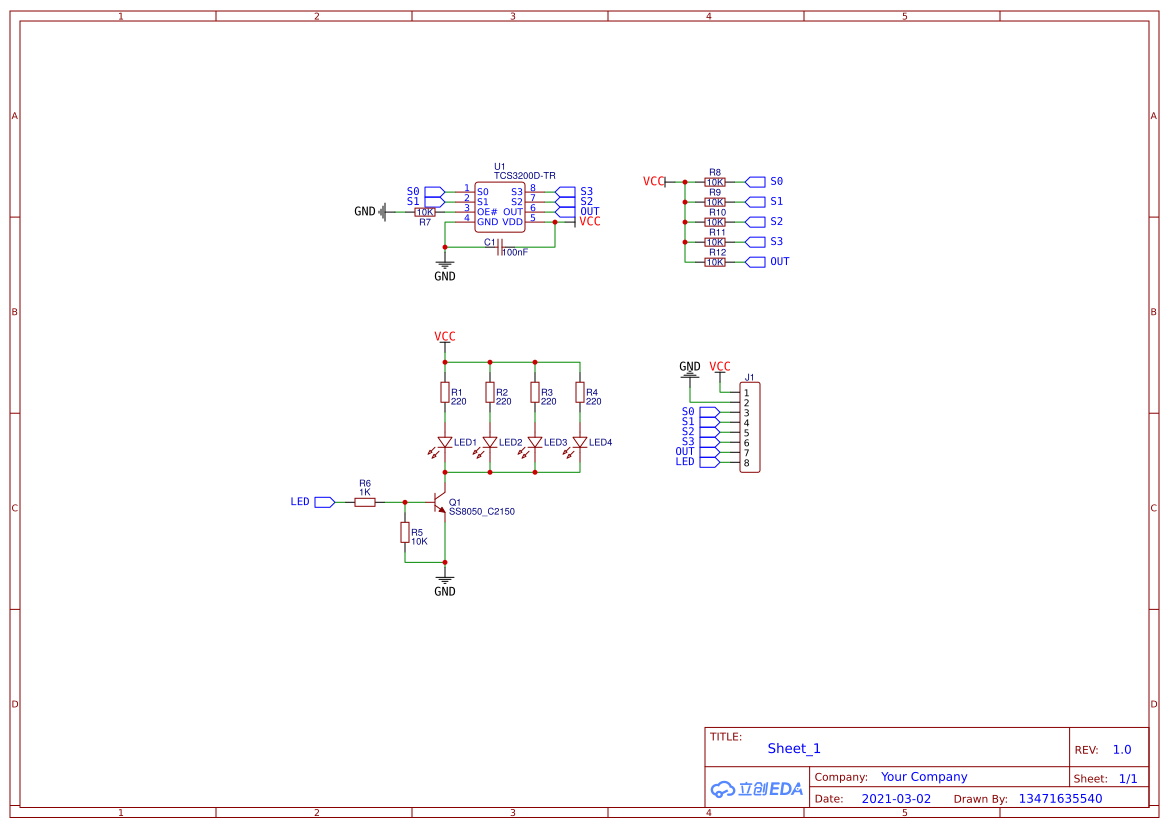Image resolution: width=1169 pixels, height=828 pixels.
Task: Select the OUT net port right of R12
Action: [x=755, y=262]
